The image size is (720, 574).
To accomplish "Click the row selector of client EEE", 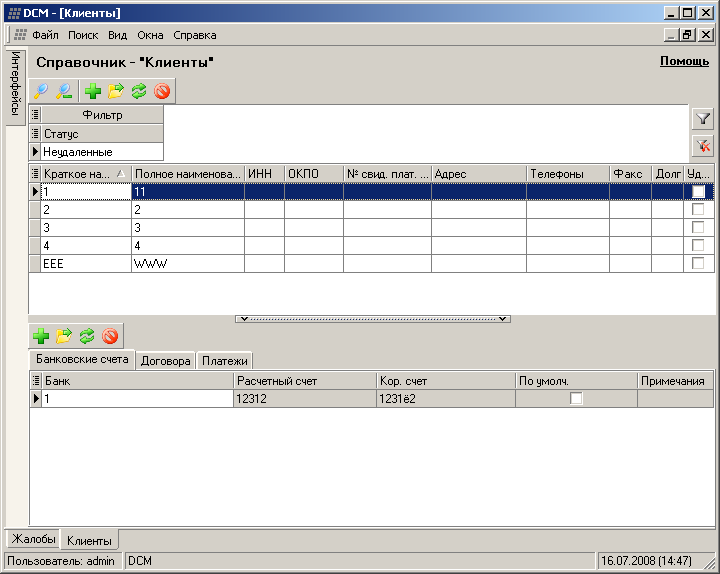I will pyautogui.click(x=35, y=264).
